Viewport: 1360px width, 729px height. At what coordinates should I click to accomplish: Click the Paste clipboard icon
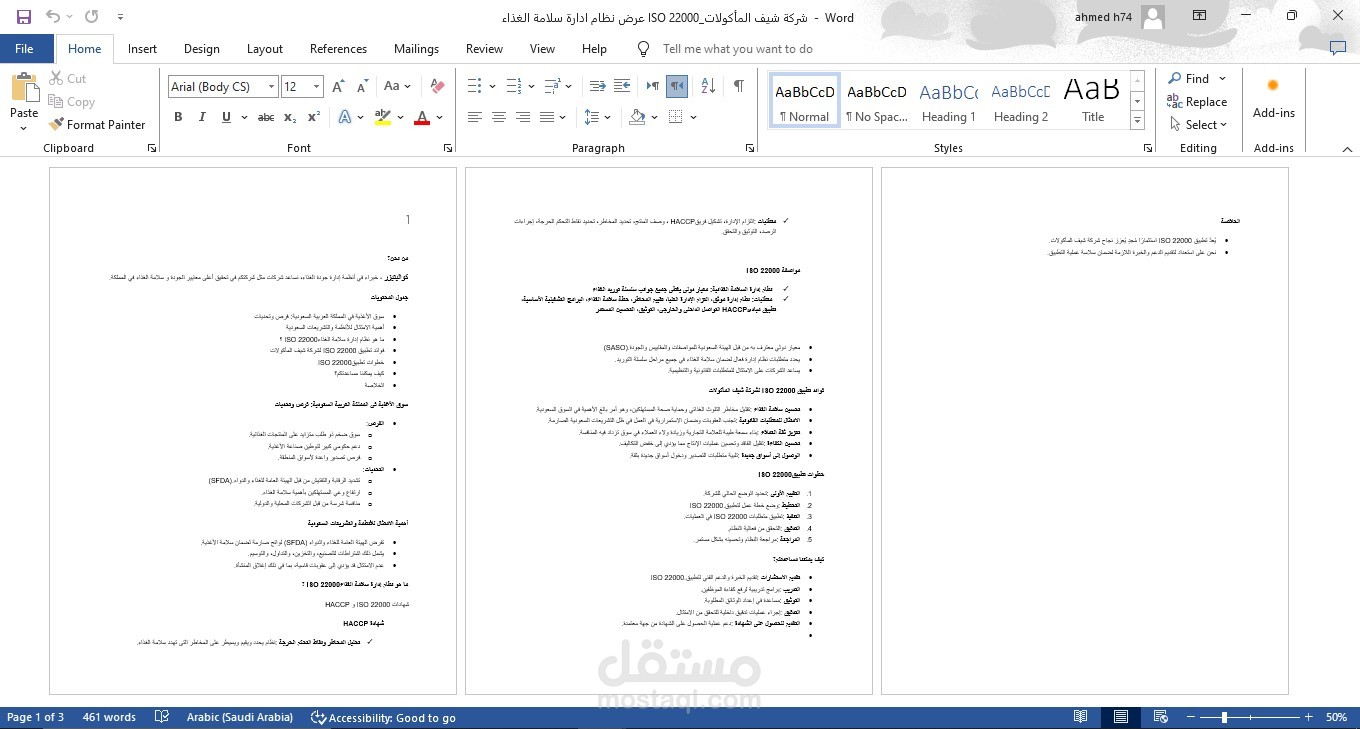coord(24,88)
